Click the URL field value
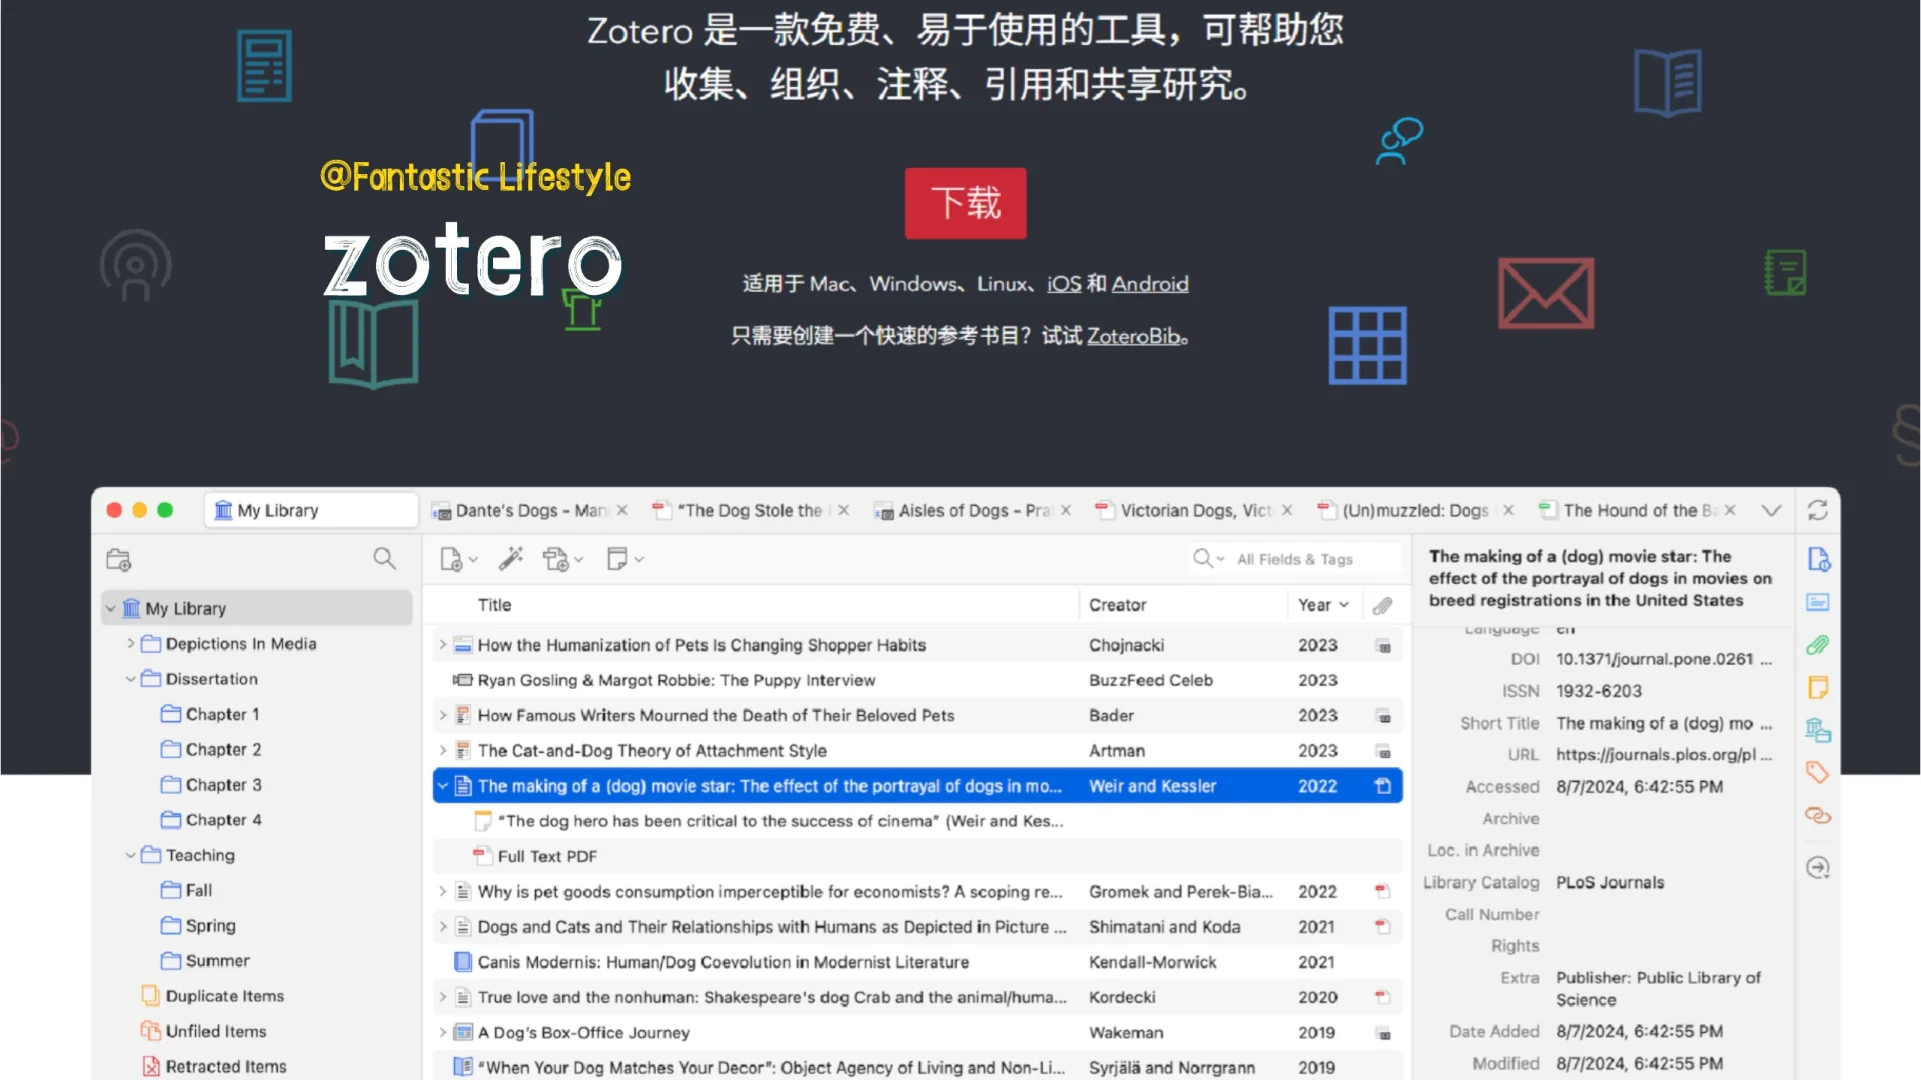Screen dimensions: 1921x1080 (1663, 755)
